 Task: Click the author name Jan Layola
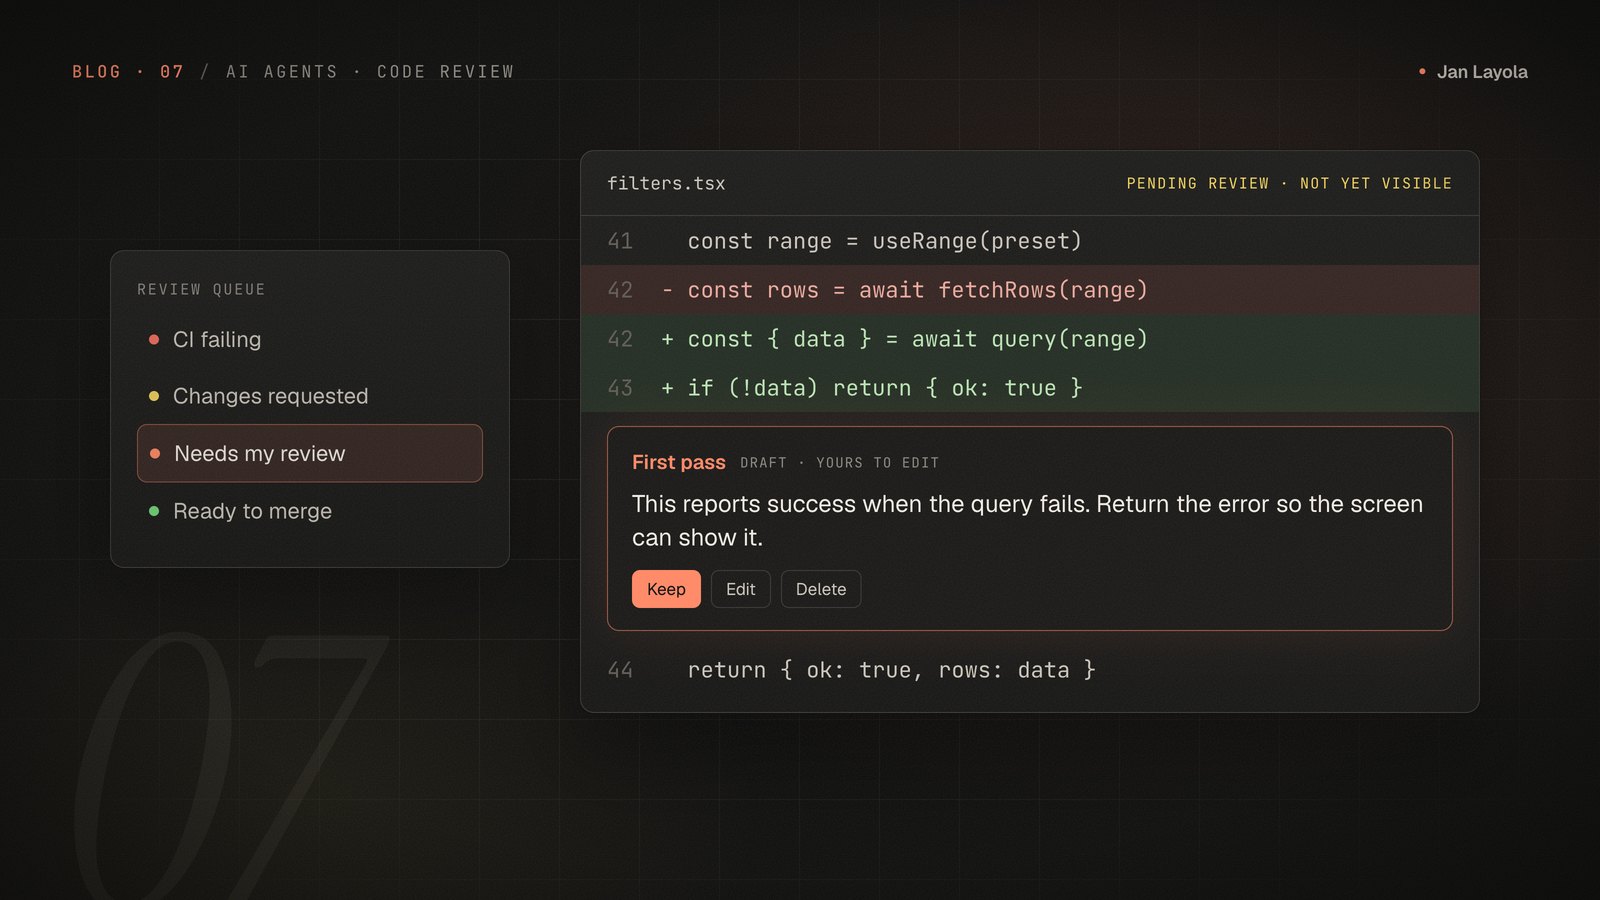point(1482,72)
